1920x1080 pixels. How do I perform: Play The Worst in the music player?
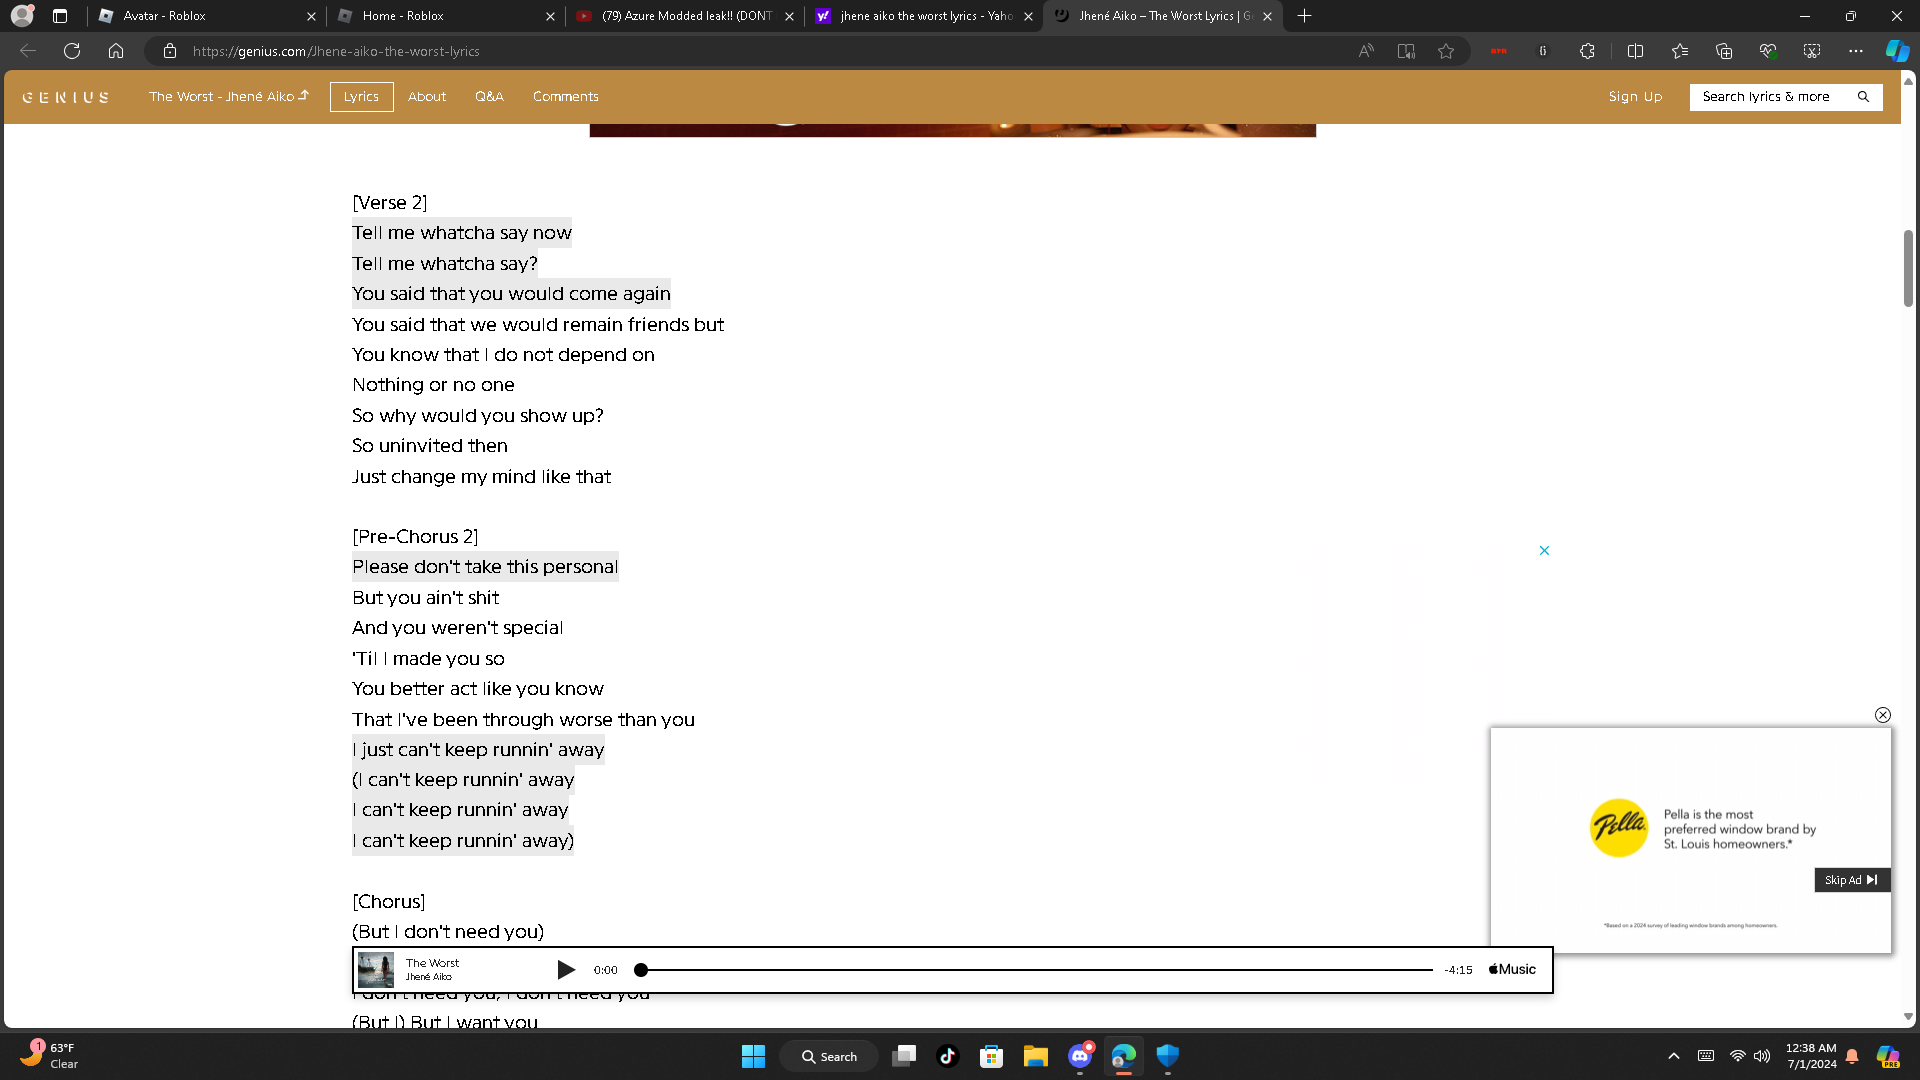(x=566, y=970)
